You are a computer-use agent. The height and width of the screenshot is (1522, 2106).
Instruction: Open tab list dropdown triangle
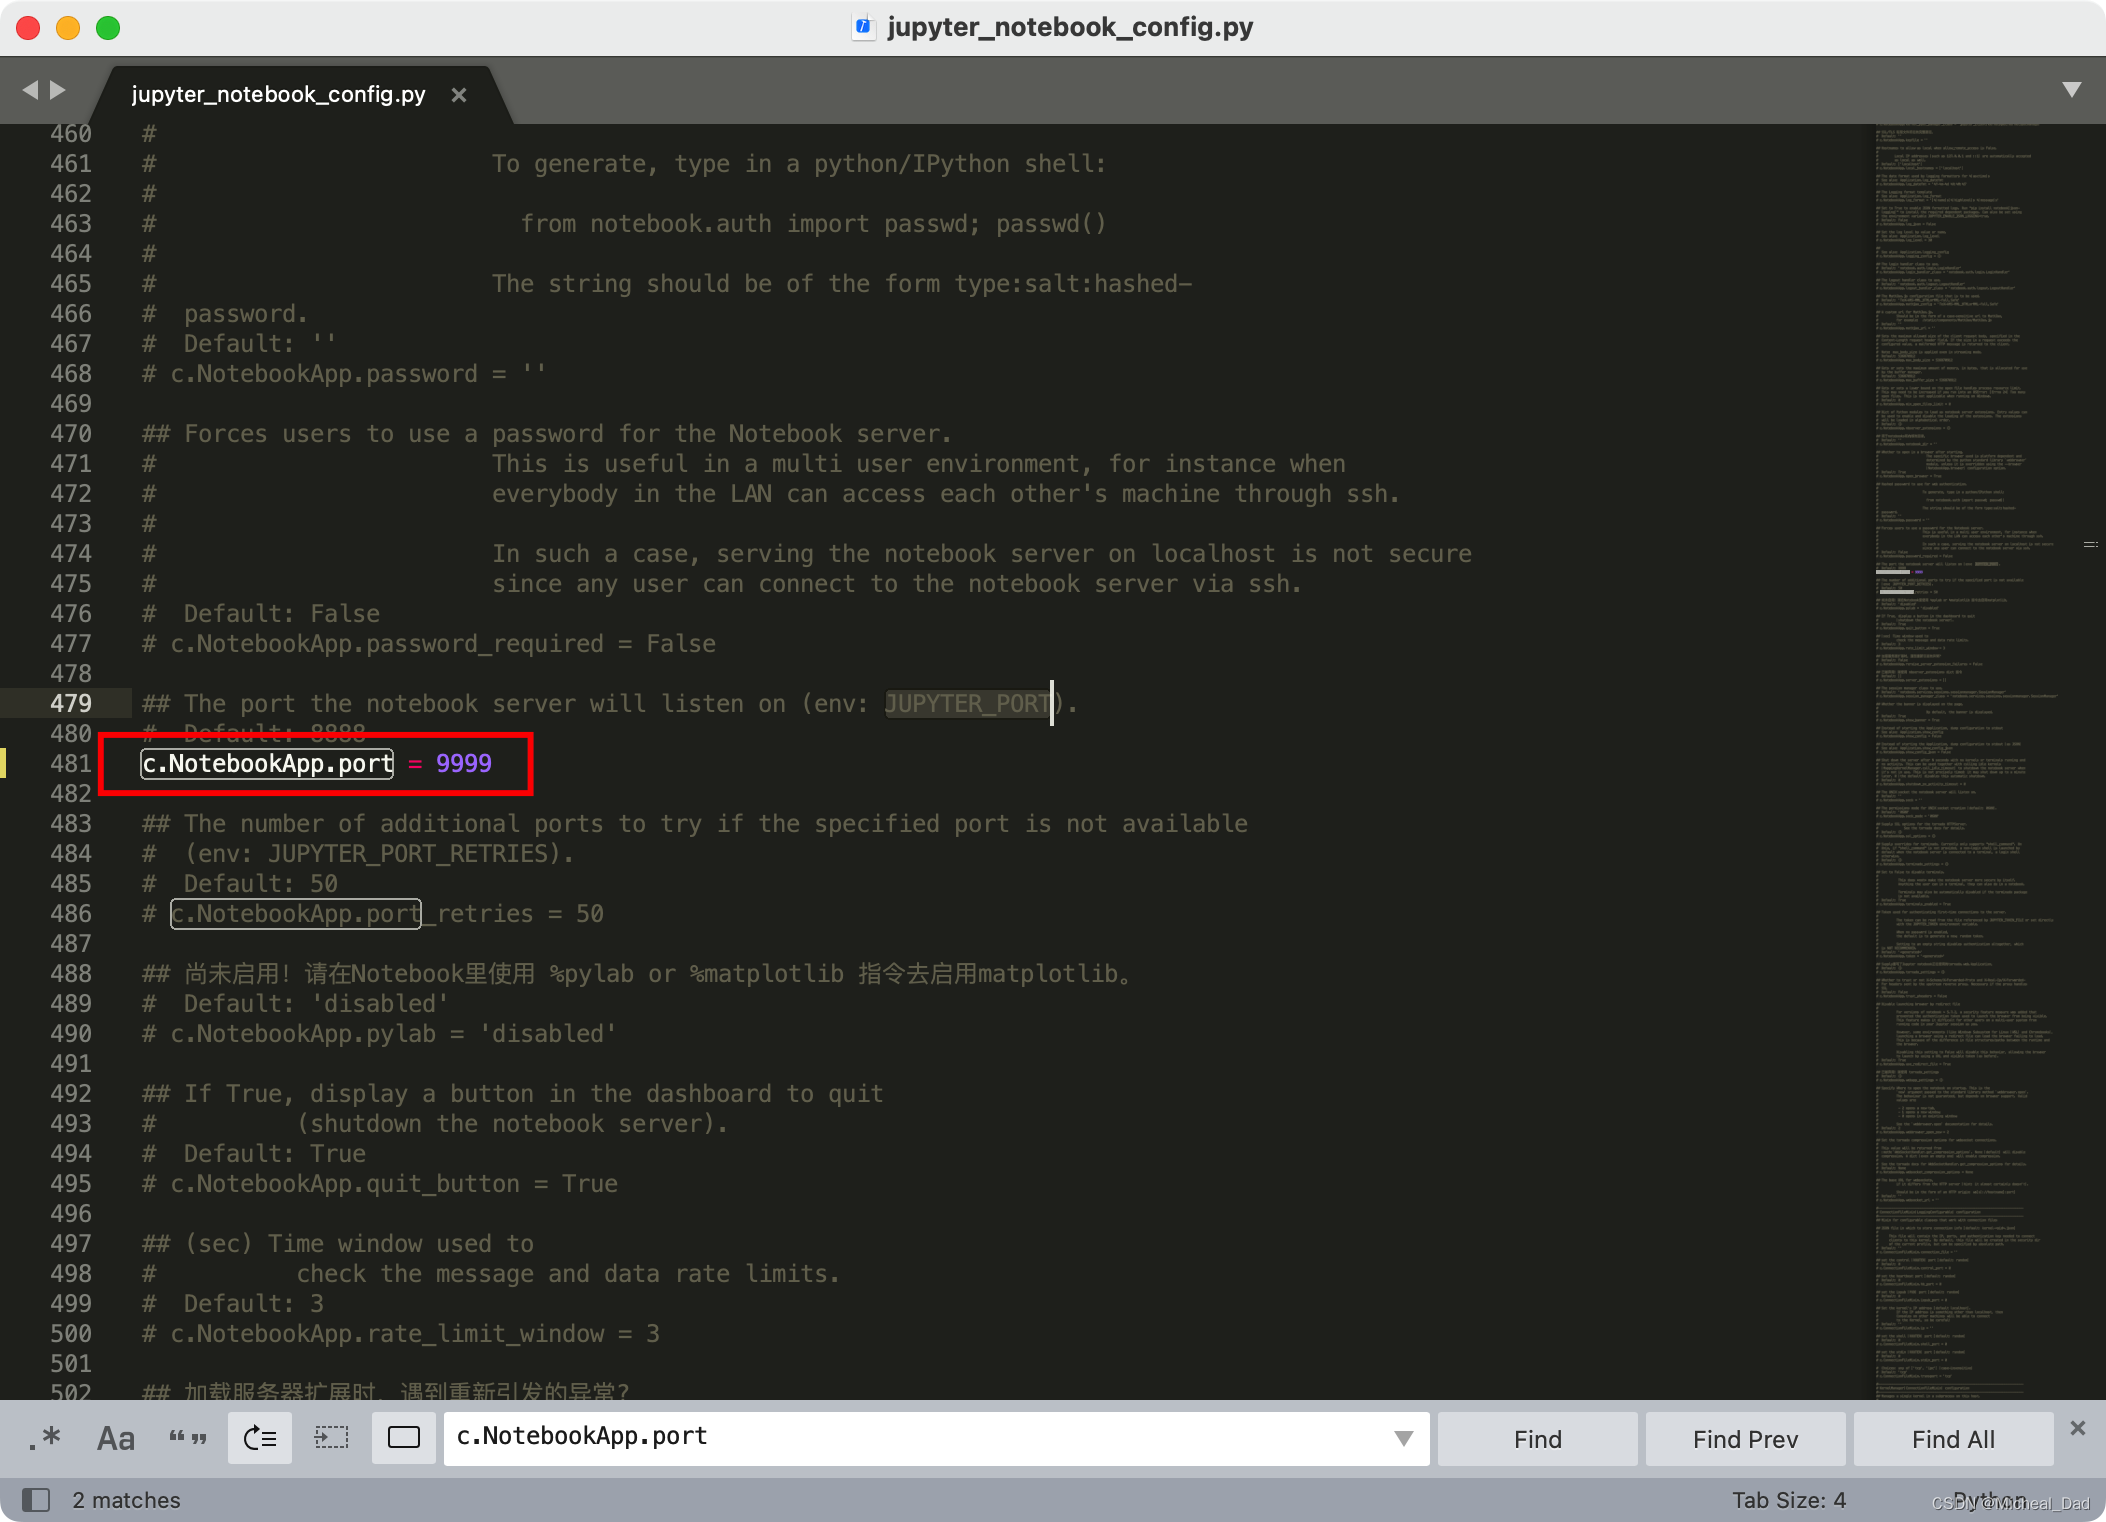pyautogui.click(x=2072, y=90)
